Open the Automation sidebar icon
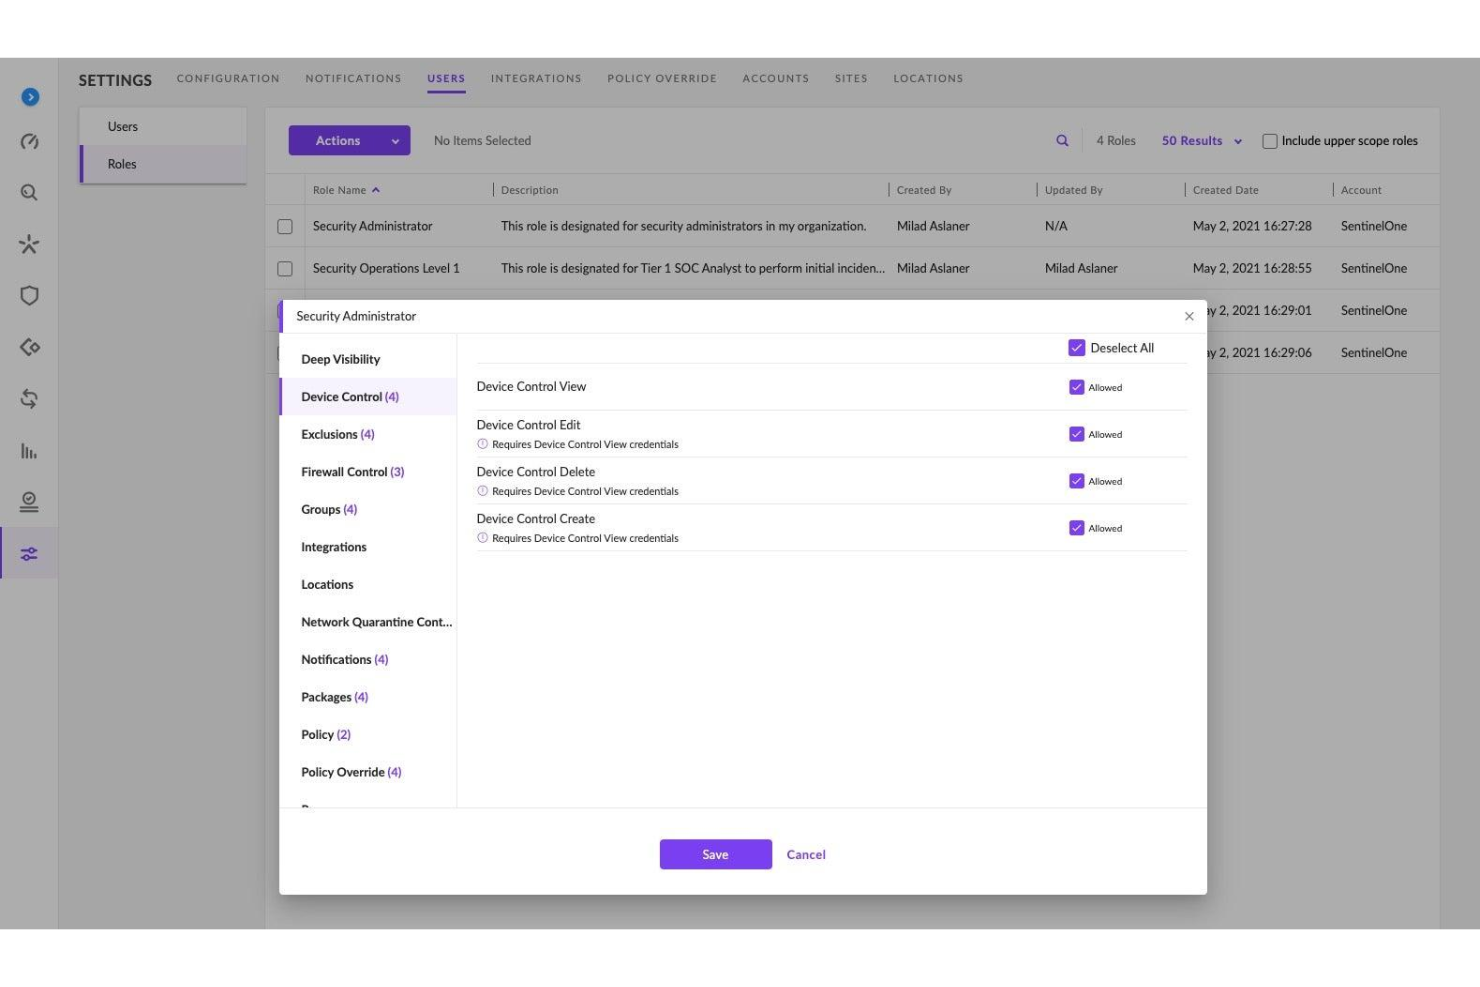The width and height of the screenshot is (1480, 987). pyautogui.click(x=30, y=347)
